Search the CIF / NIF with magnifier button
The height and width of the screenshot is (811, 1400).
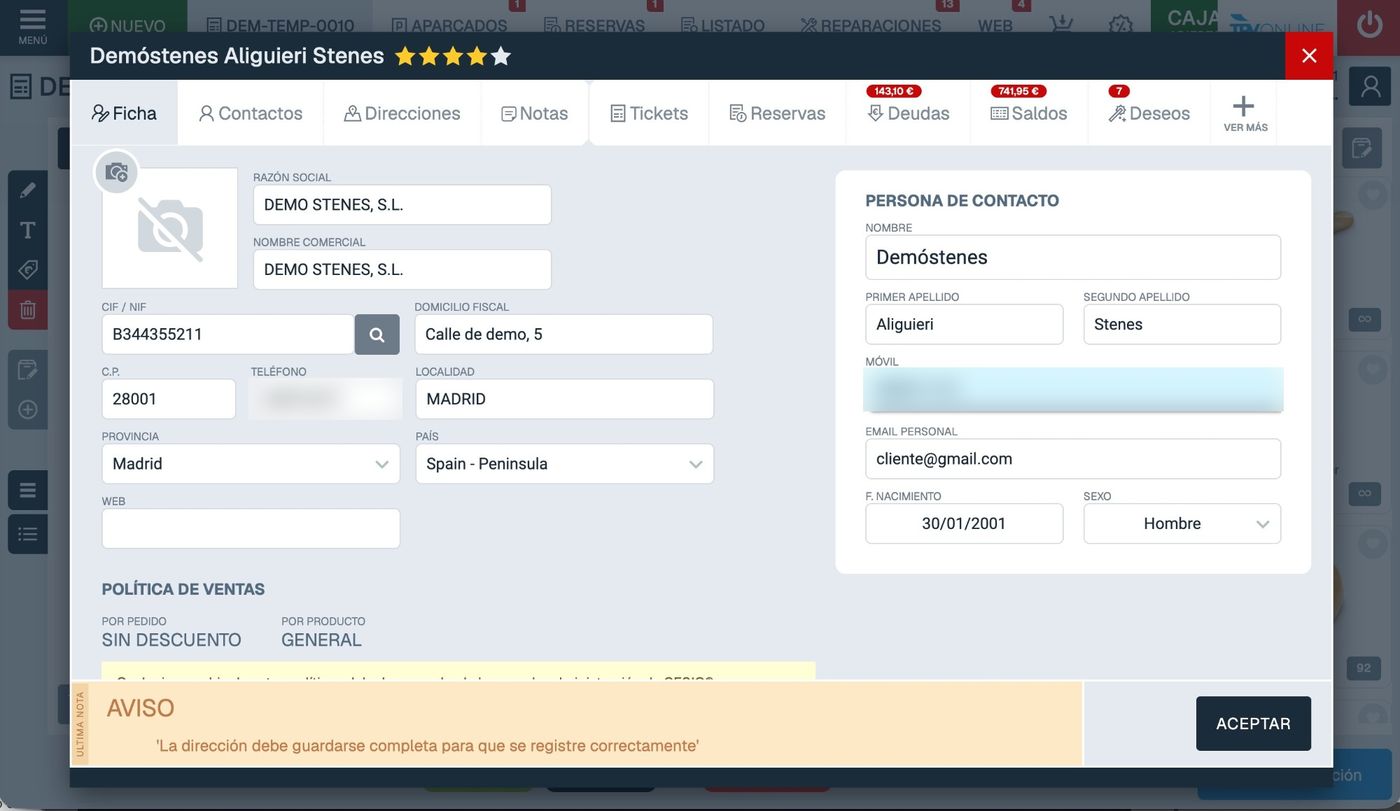[x=377, y=335]
